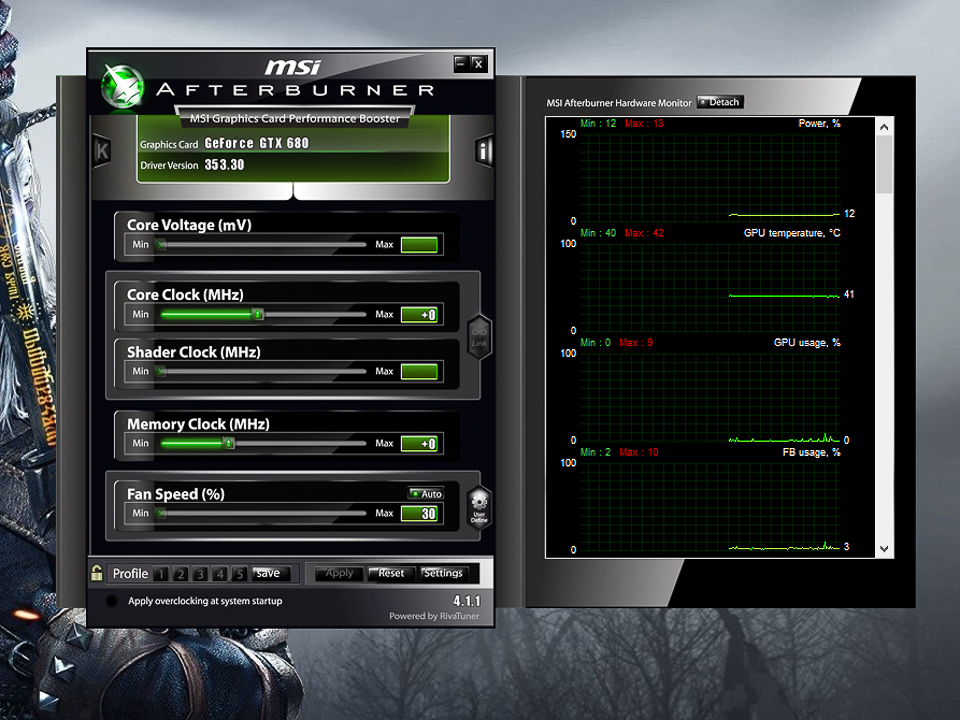The height and width of the screenshot is (720, 960).
Task: Toggle Apply overclocking at system startup
Action: (x=111, y=601)
